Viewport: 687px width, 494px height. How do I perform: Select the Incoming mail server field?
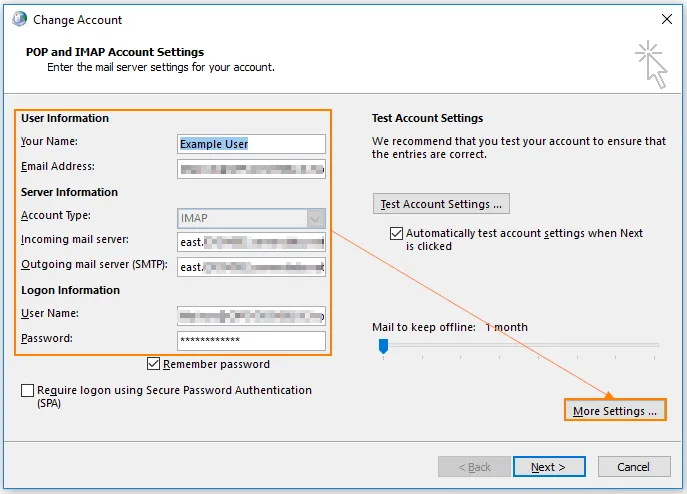(251, 242)
